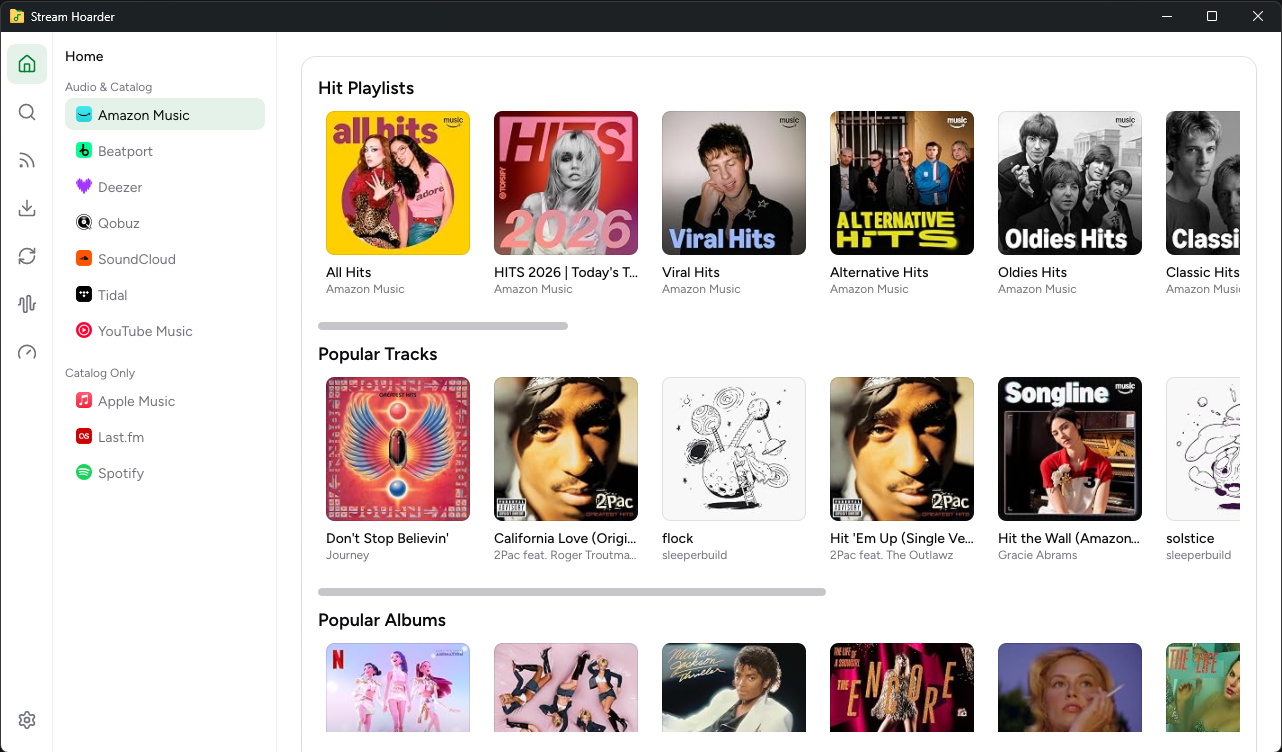
Task: Open the All Hits playlist cover
Action: [x=398, y=183]
